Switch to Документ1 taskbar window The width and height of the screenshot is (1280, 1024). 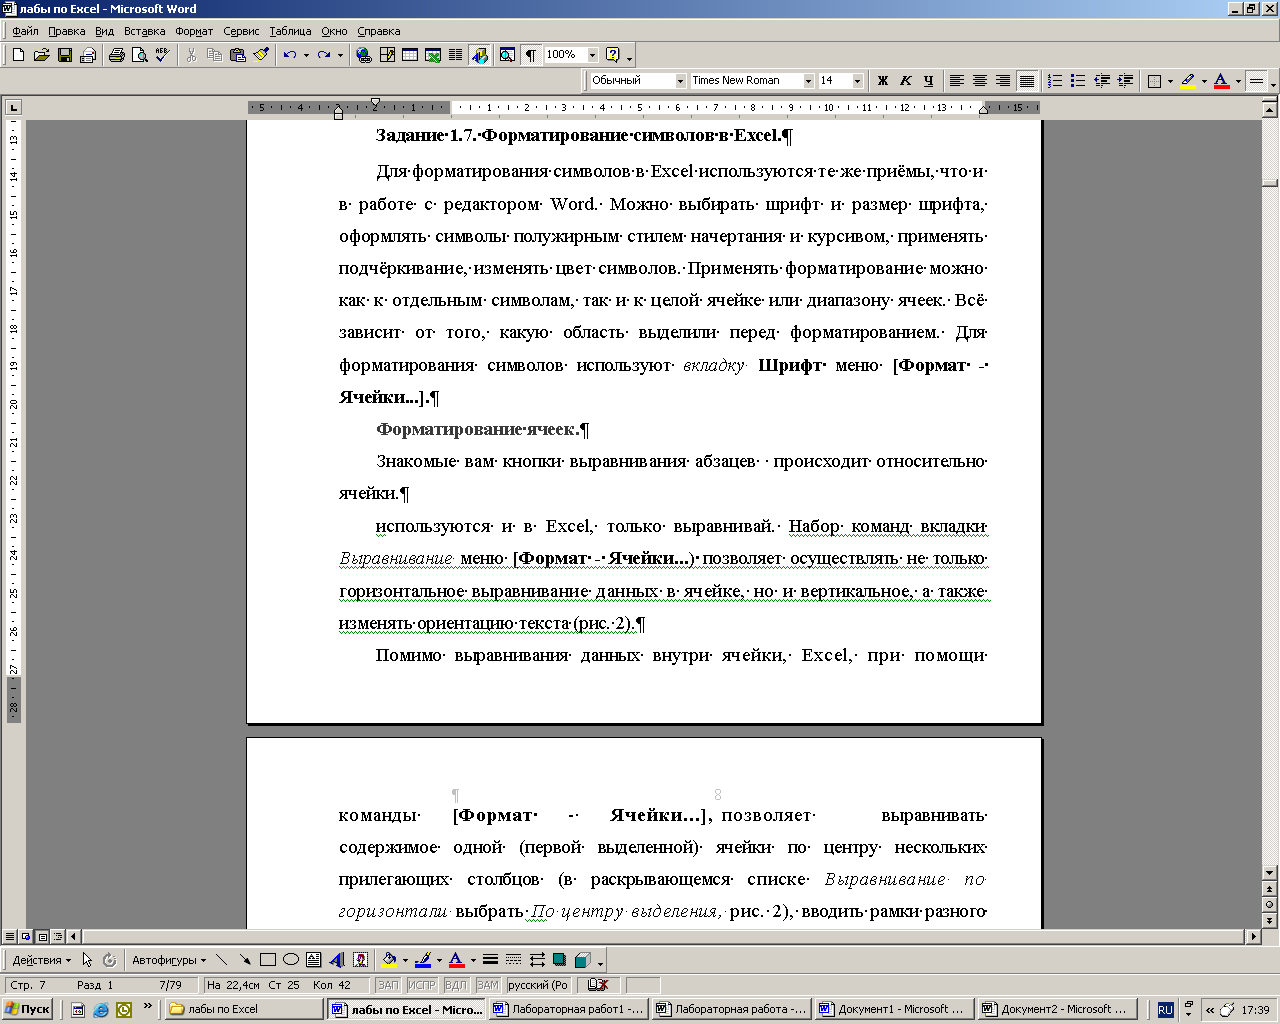[x=893, y=1010]
